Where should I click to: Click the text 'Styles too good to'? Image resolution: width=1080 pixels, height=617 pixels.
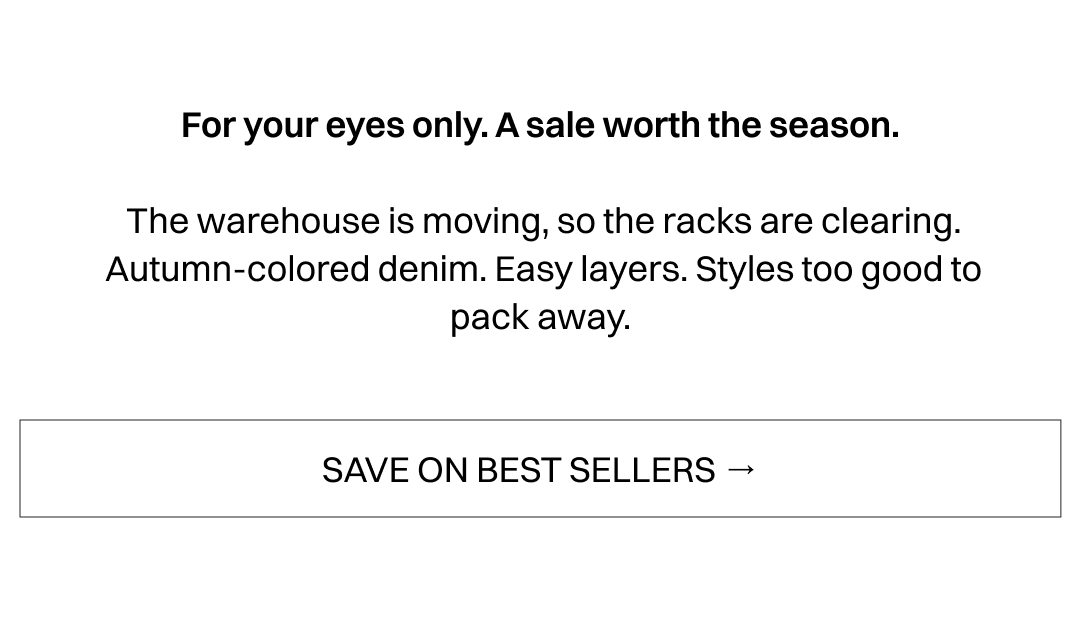click(838, 269)
